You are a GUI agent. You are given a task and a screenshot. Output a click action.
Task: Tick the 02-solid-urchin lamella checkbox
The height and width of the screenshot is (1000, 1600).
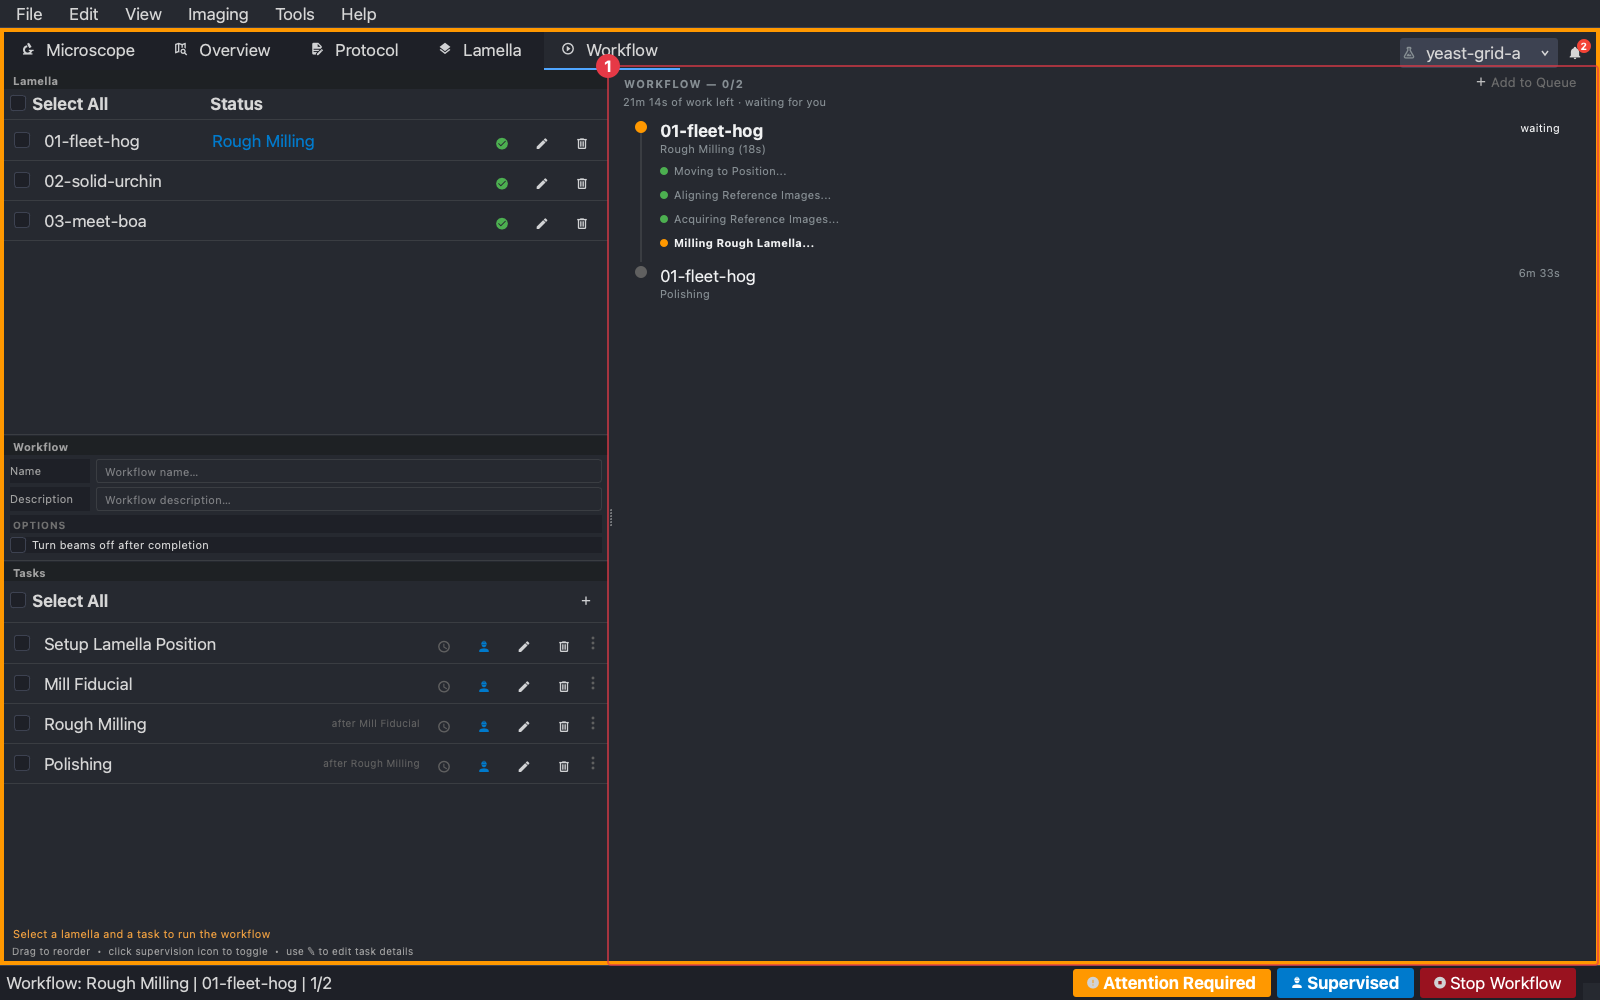[x=22, y=180]
